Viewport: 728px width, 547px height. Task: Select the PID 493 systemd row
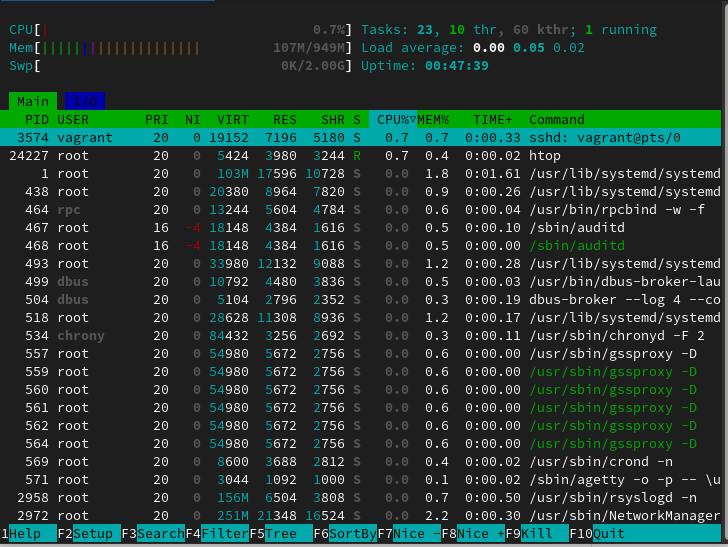[360, 264]
